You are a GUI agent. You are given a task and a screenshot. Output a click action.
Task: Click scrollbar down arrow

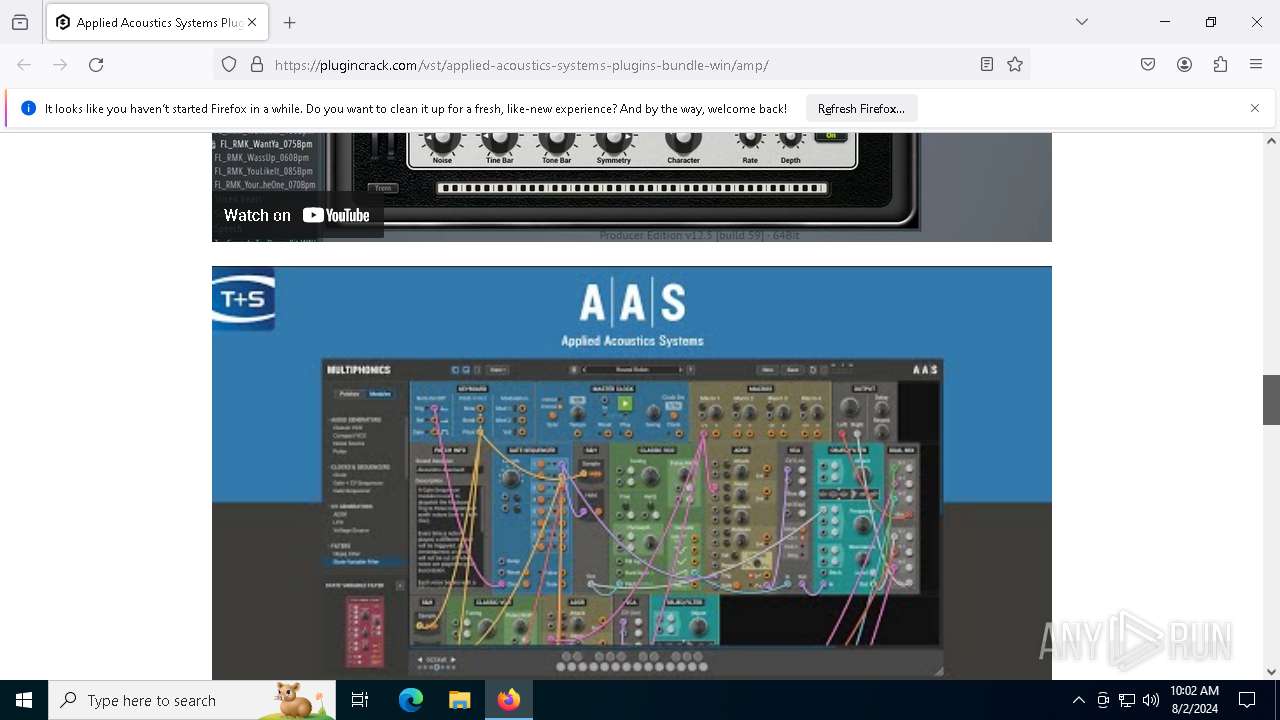[x=1271, y=672]
